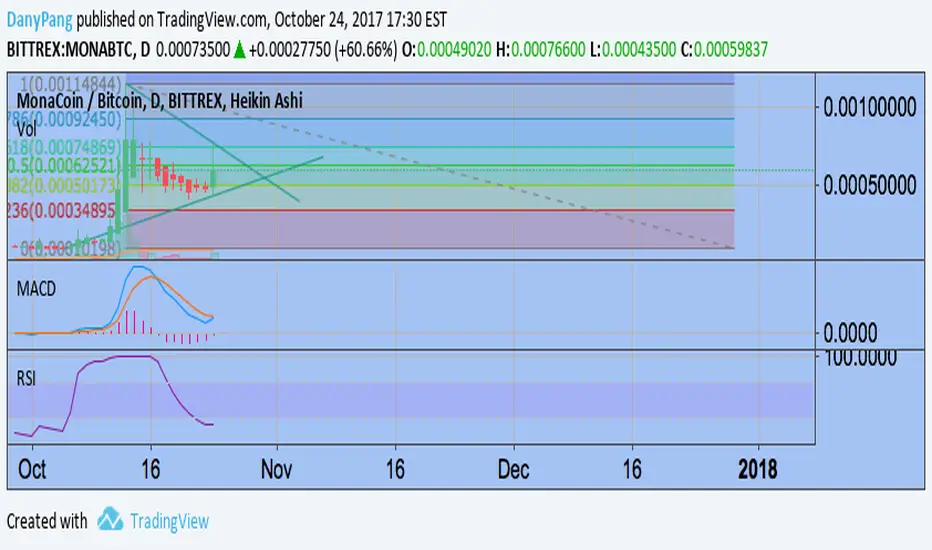Select the +0.00027750 (+60.66%) change value
932x550 pixels.
coord(323,49)
